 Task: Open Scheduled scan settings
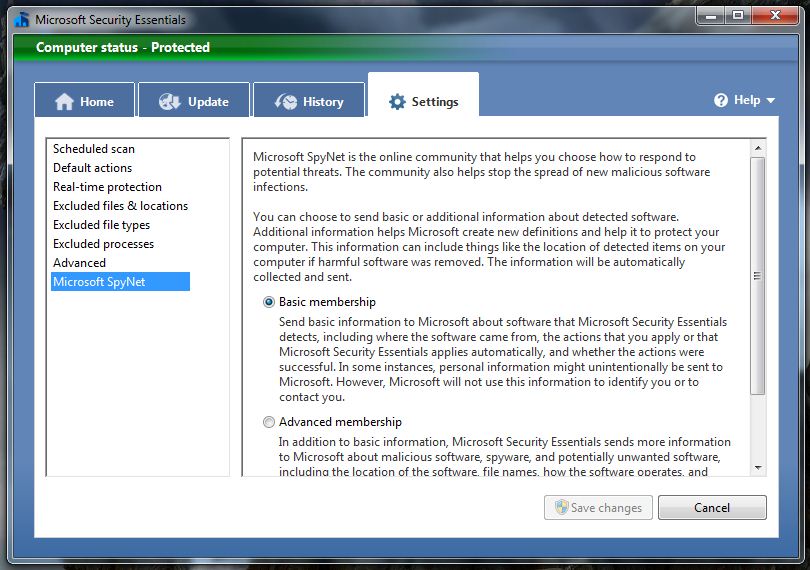(94, 149)
